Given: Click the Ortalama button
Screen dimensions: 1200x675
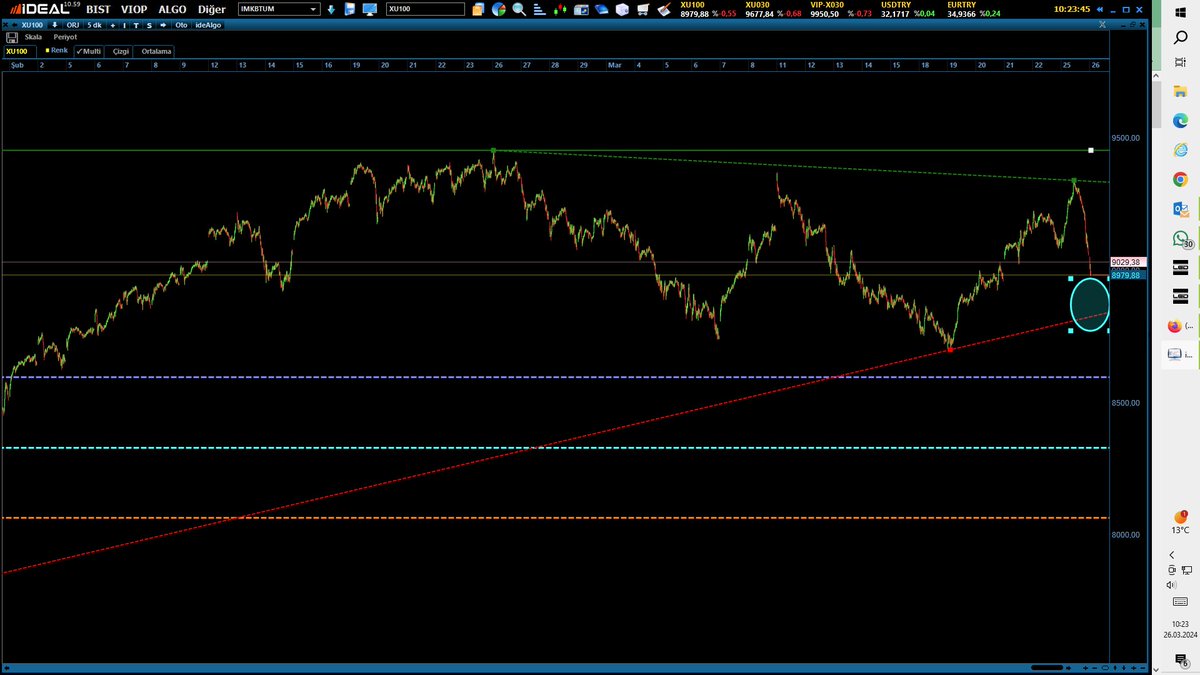Looking at the screenshot, I should tap(156, 51).
